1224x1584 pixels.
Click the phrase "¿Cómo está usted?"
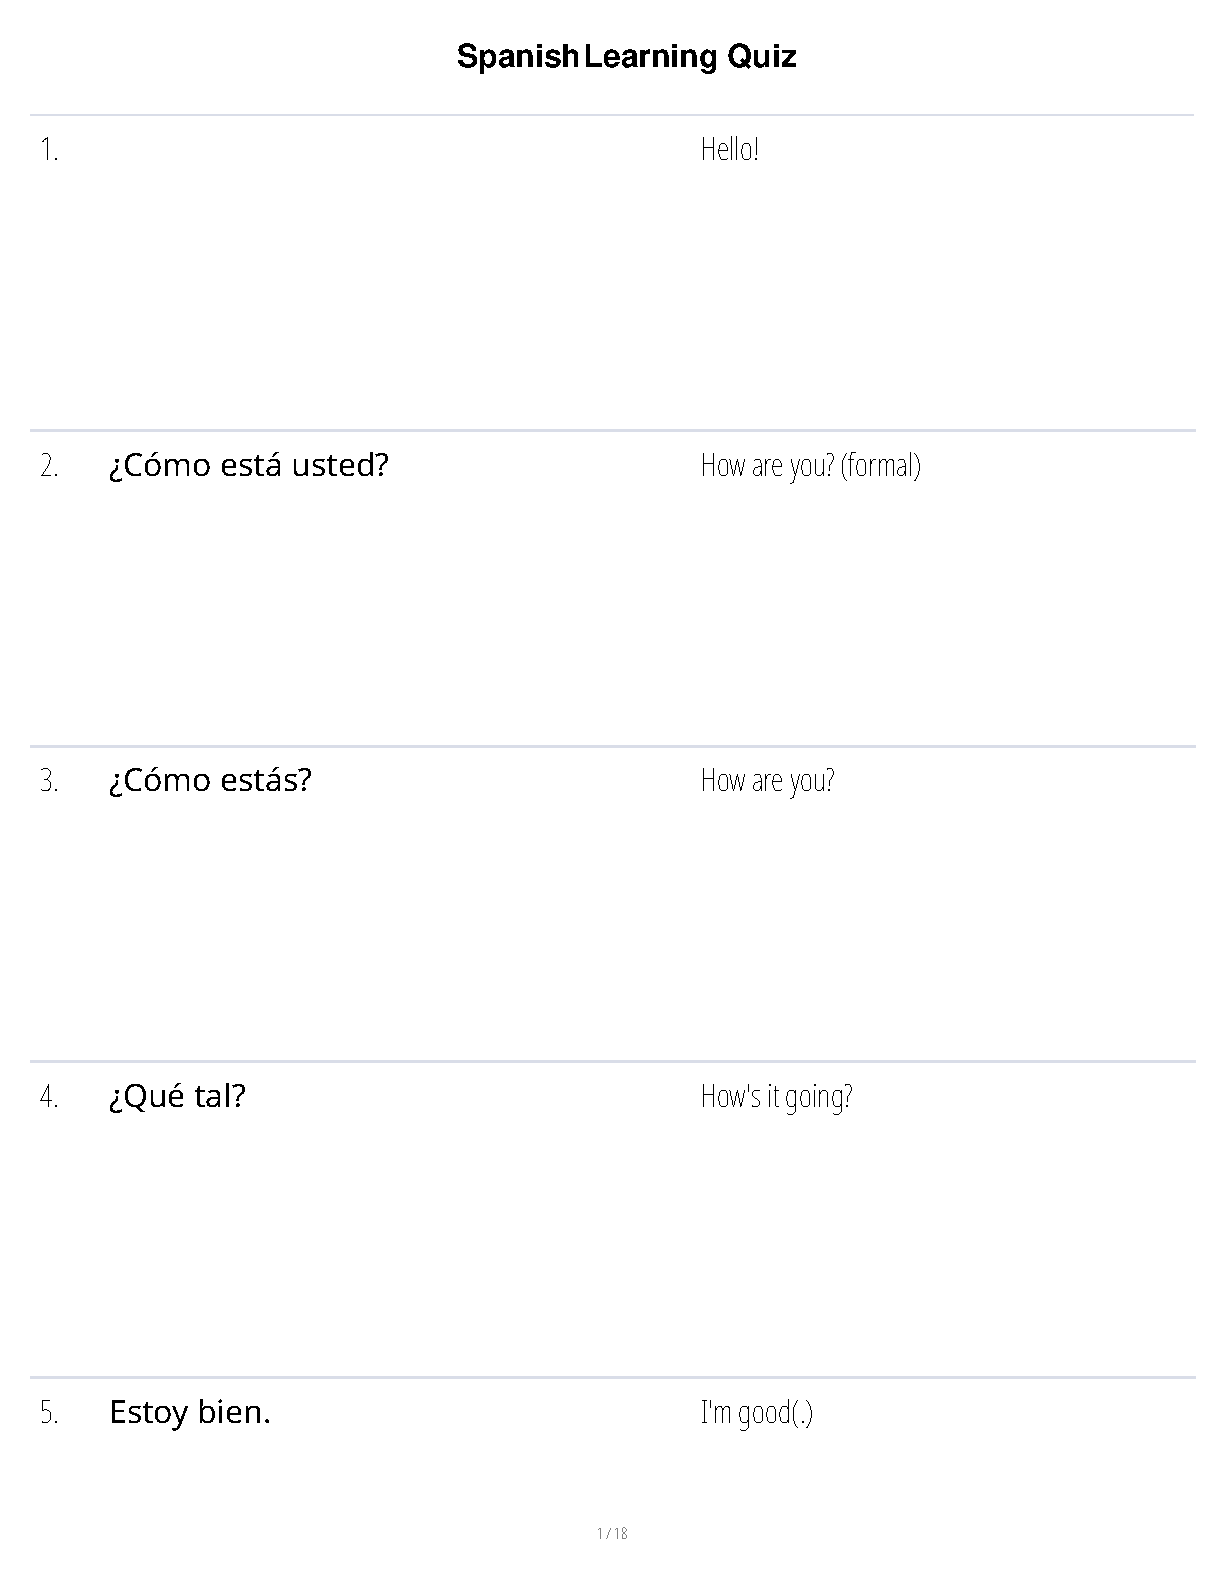point(248,466)
